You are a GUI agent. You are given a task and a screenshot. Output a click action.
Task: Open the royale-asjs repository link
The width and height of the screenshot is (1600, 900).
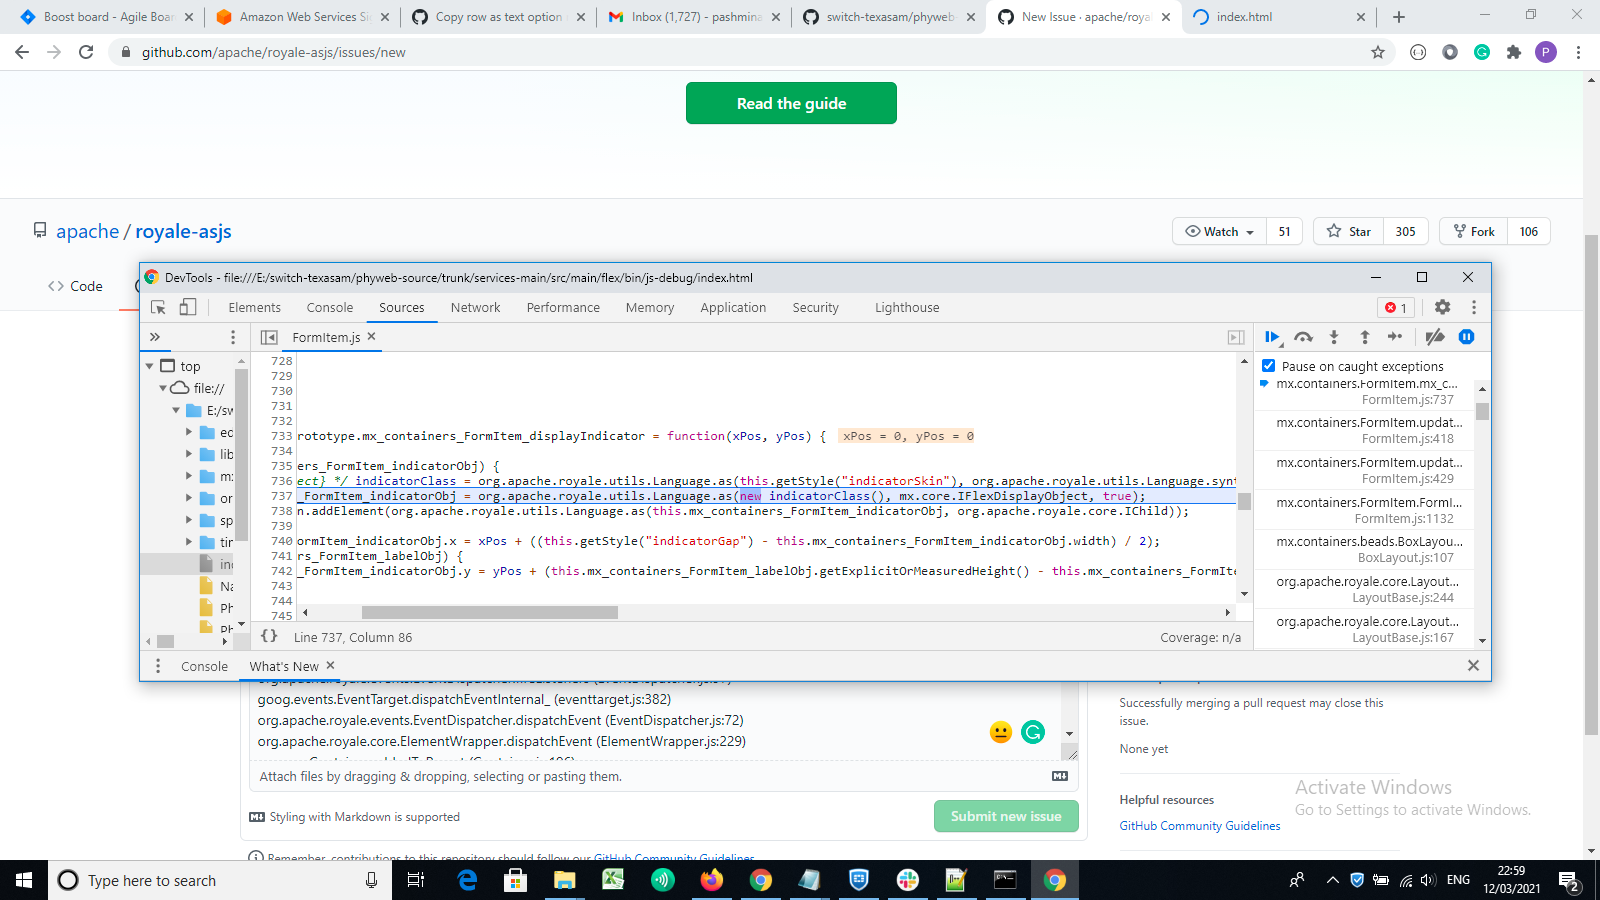tap(183, 231)
